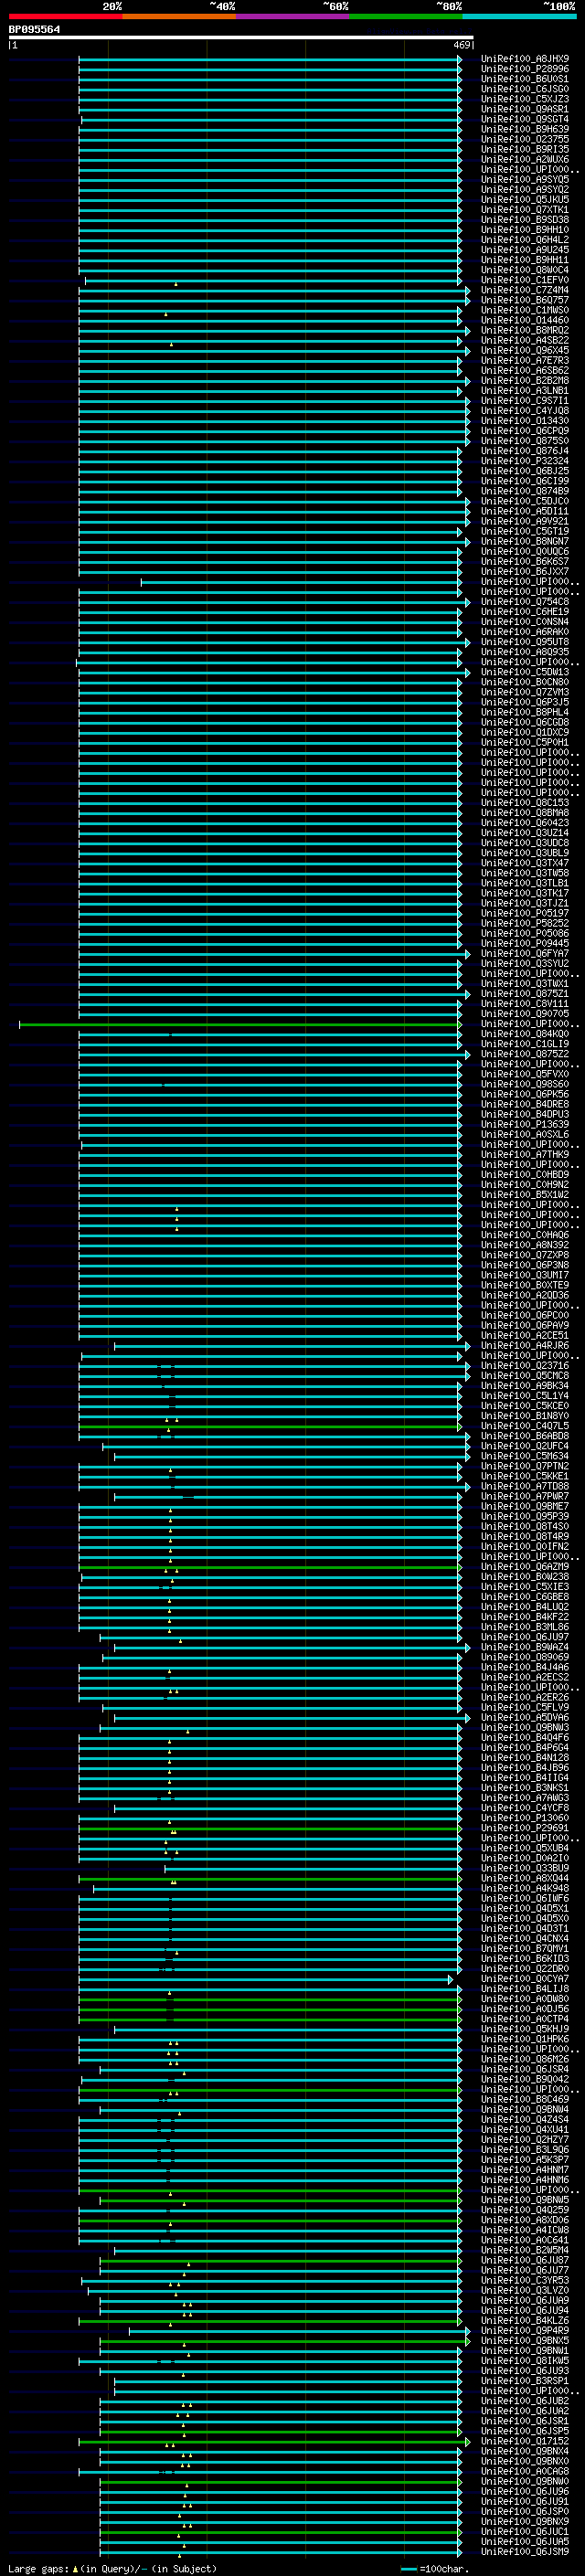Click the UniRef100_A8N392 label
Screen dimensions: 585x2576
coord(525,1245)
